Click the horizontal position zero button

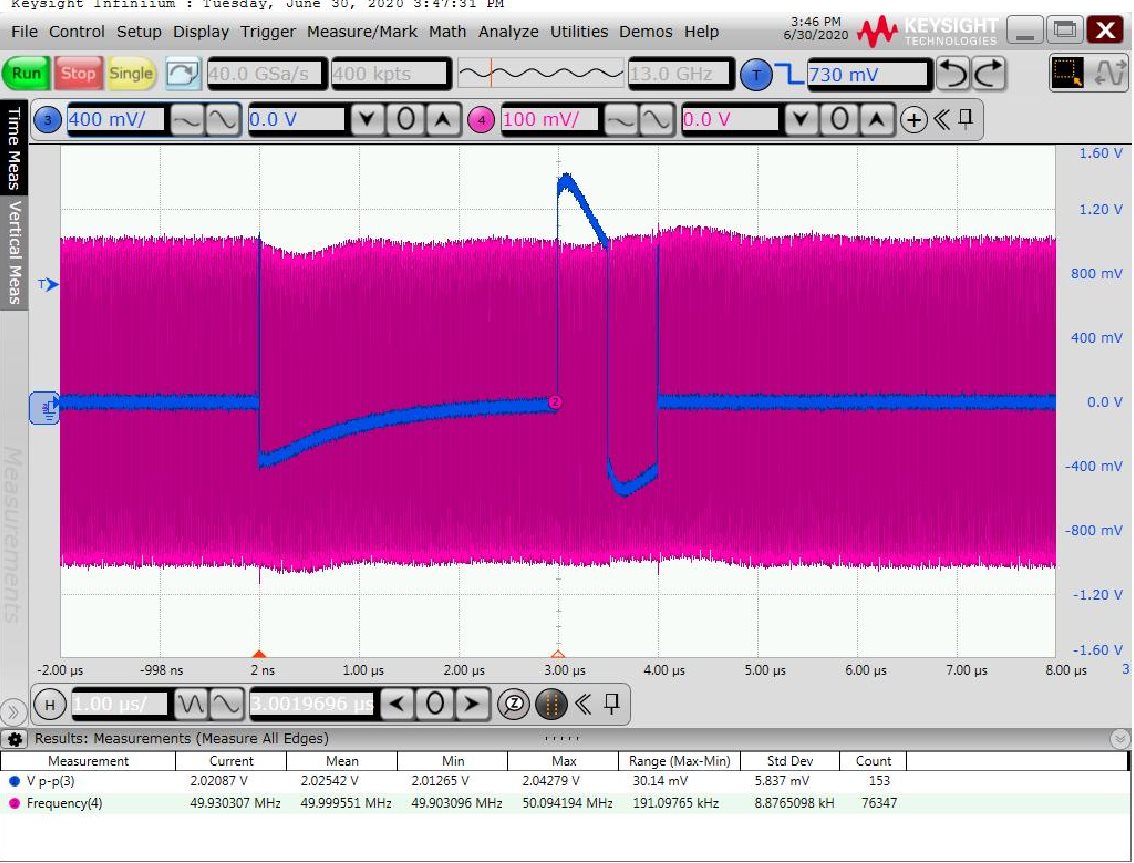point(435,703)
